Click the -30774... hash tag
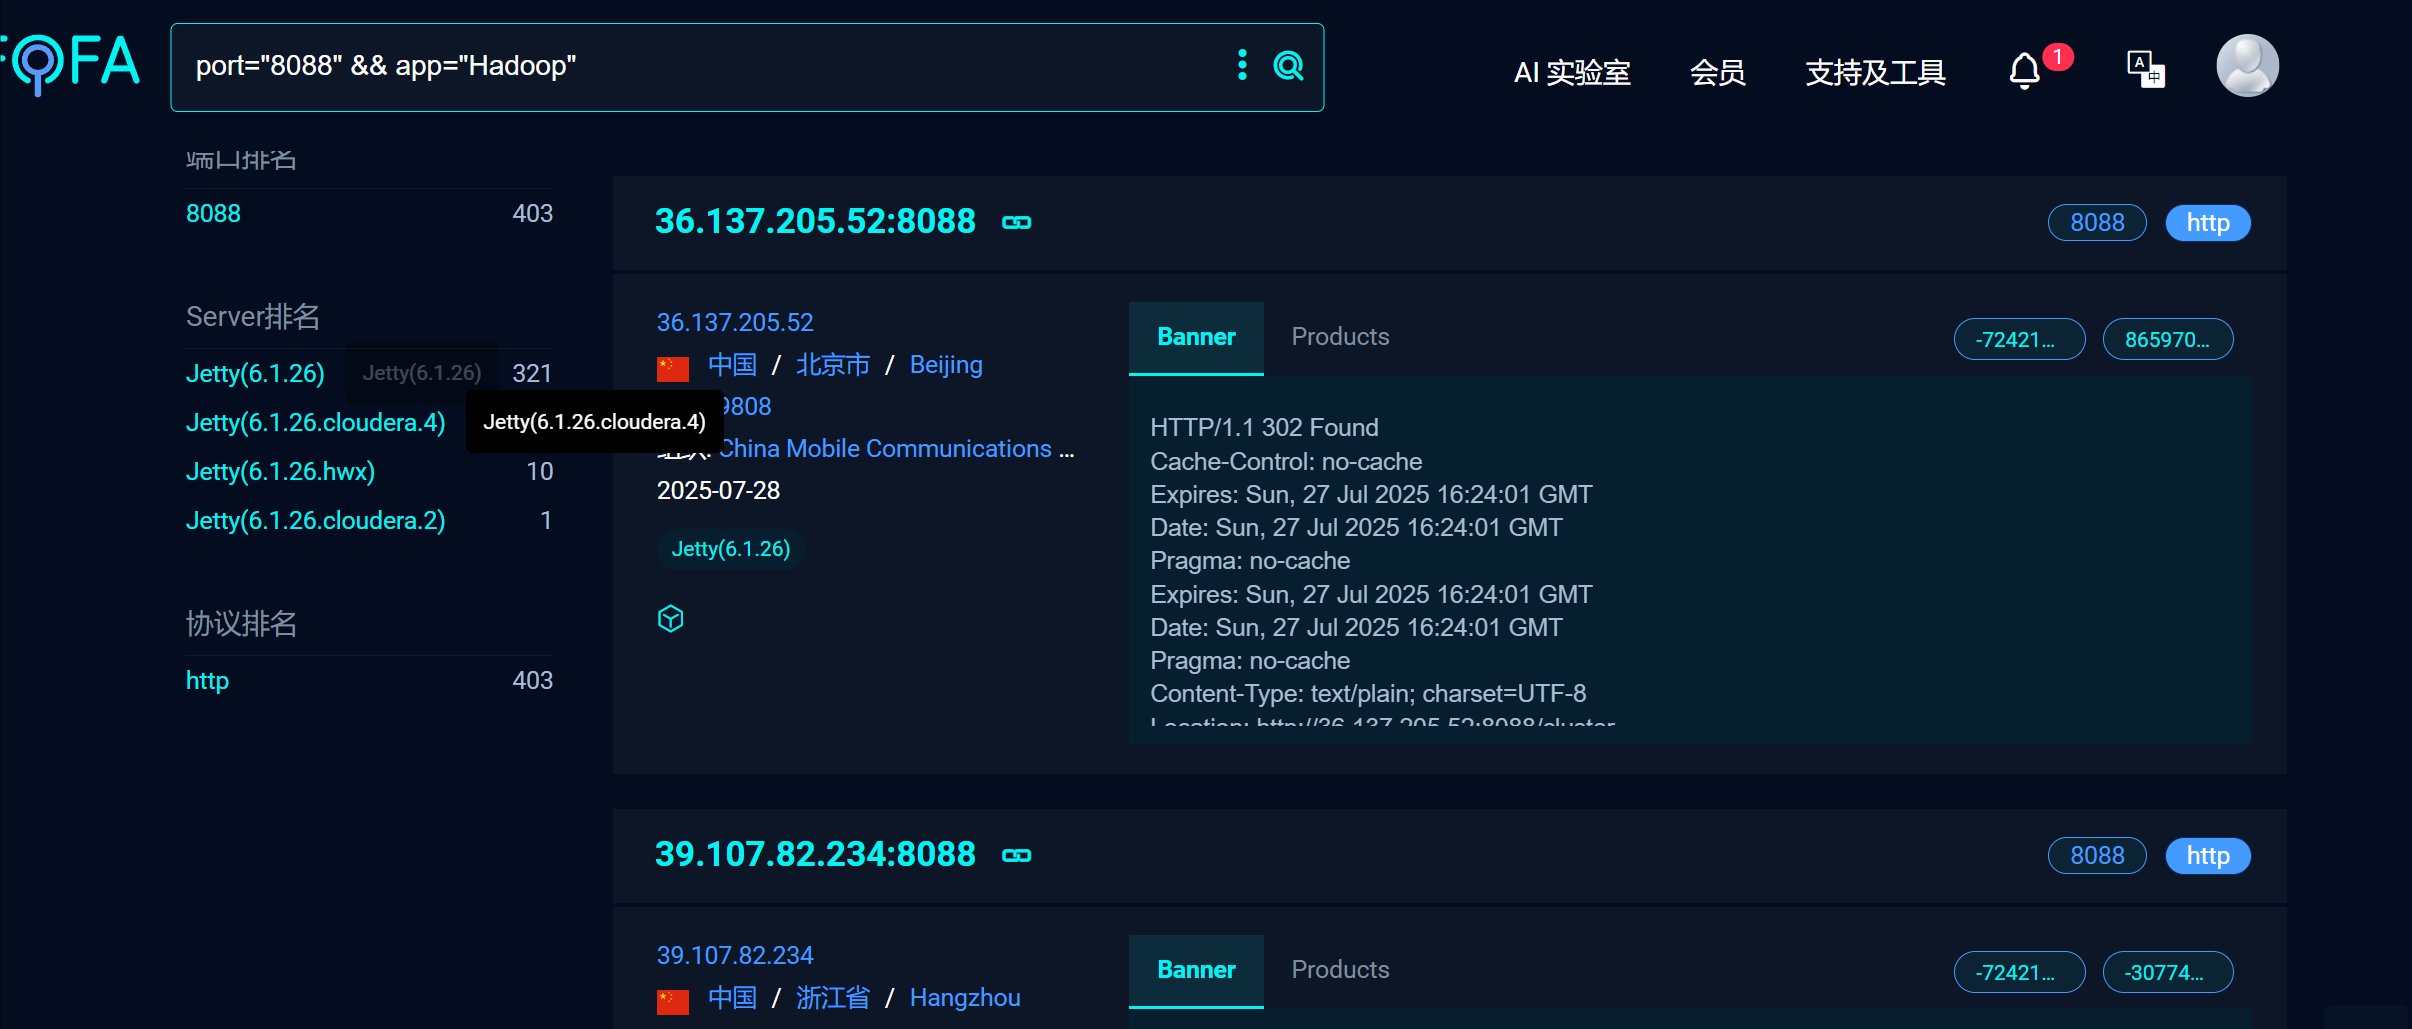 (2168, 972)
